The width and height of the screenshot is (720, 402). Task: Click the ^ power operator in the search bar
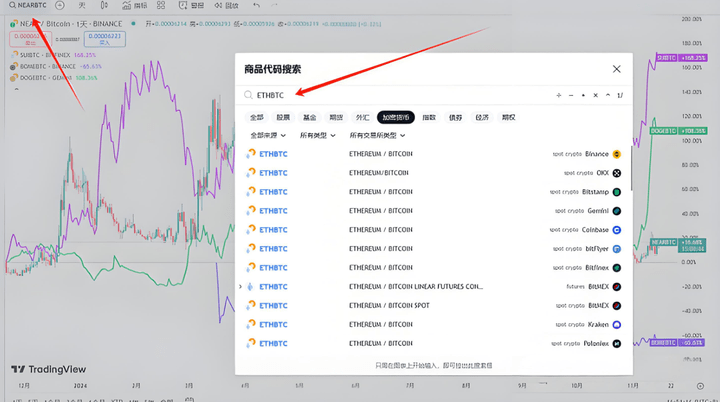[608, 95]
